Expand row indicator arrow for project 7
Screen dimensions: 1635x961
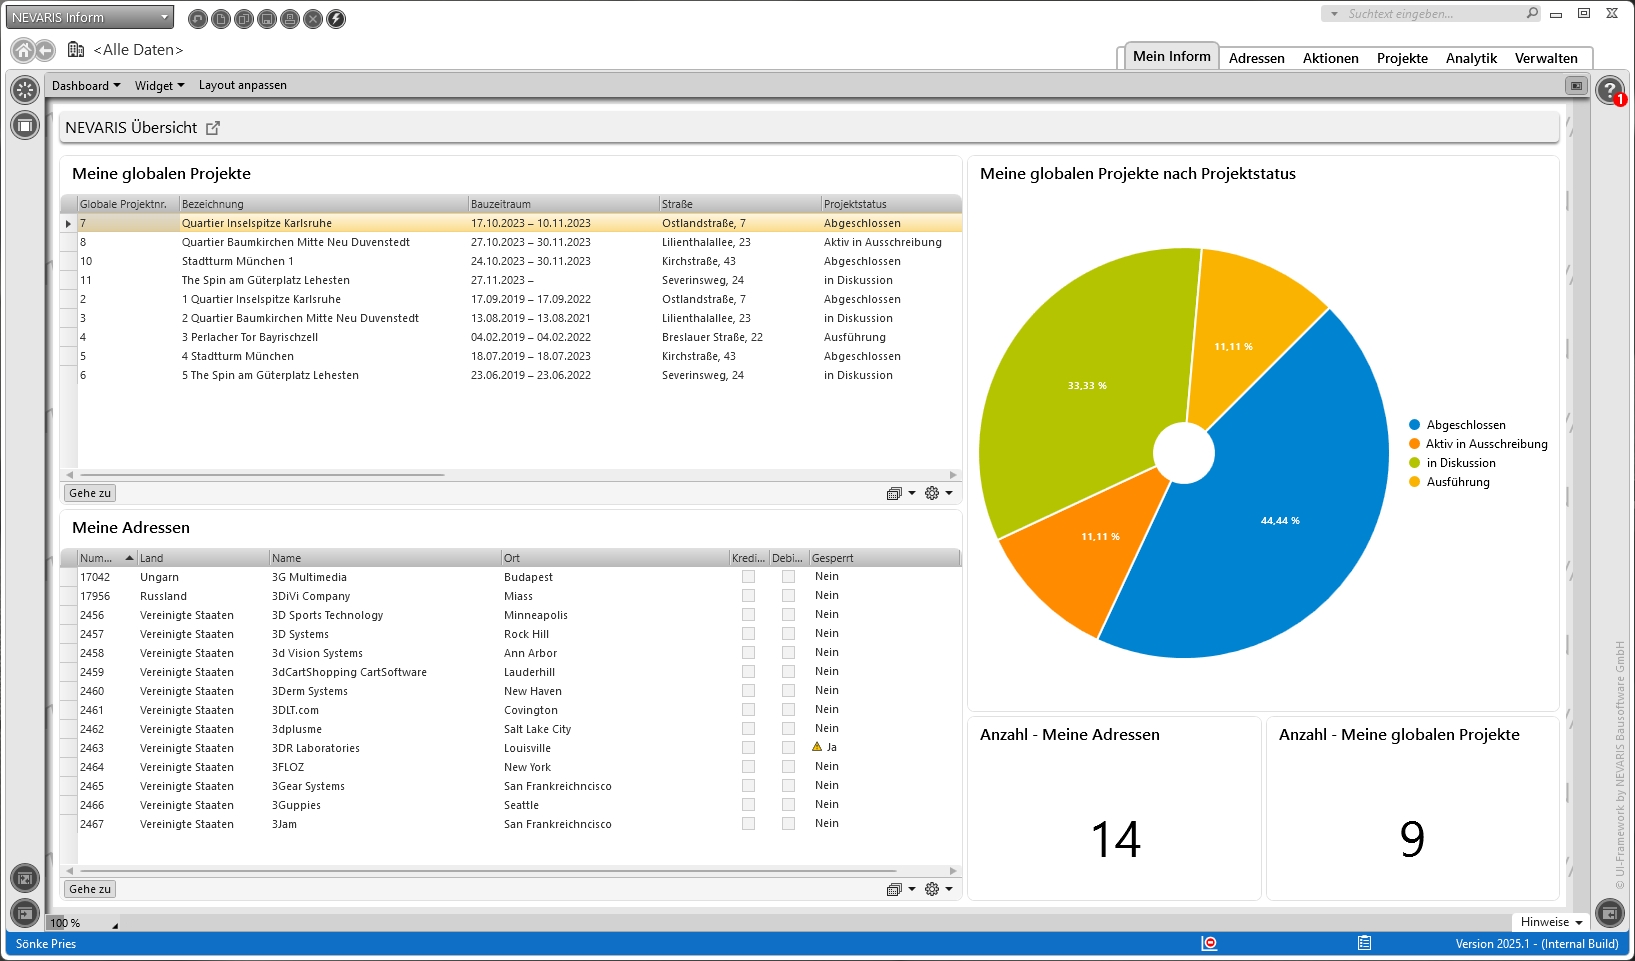coord(68,224)
